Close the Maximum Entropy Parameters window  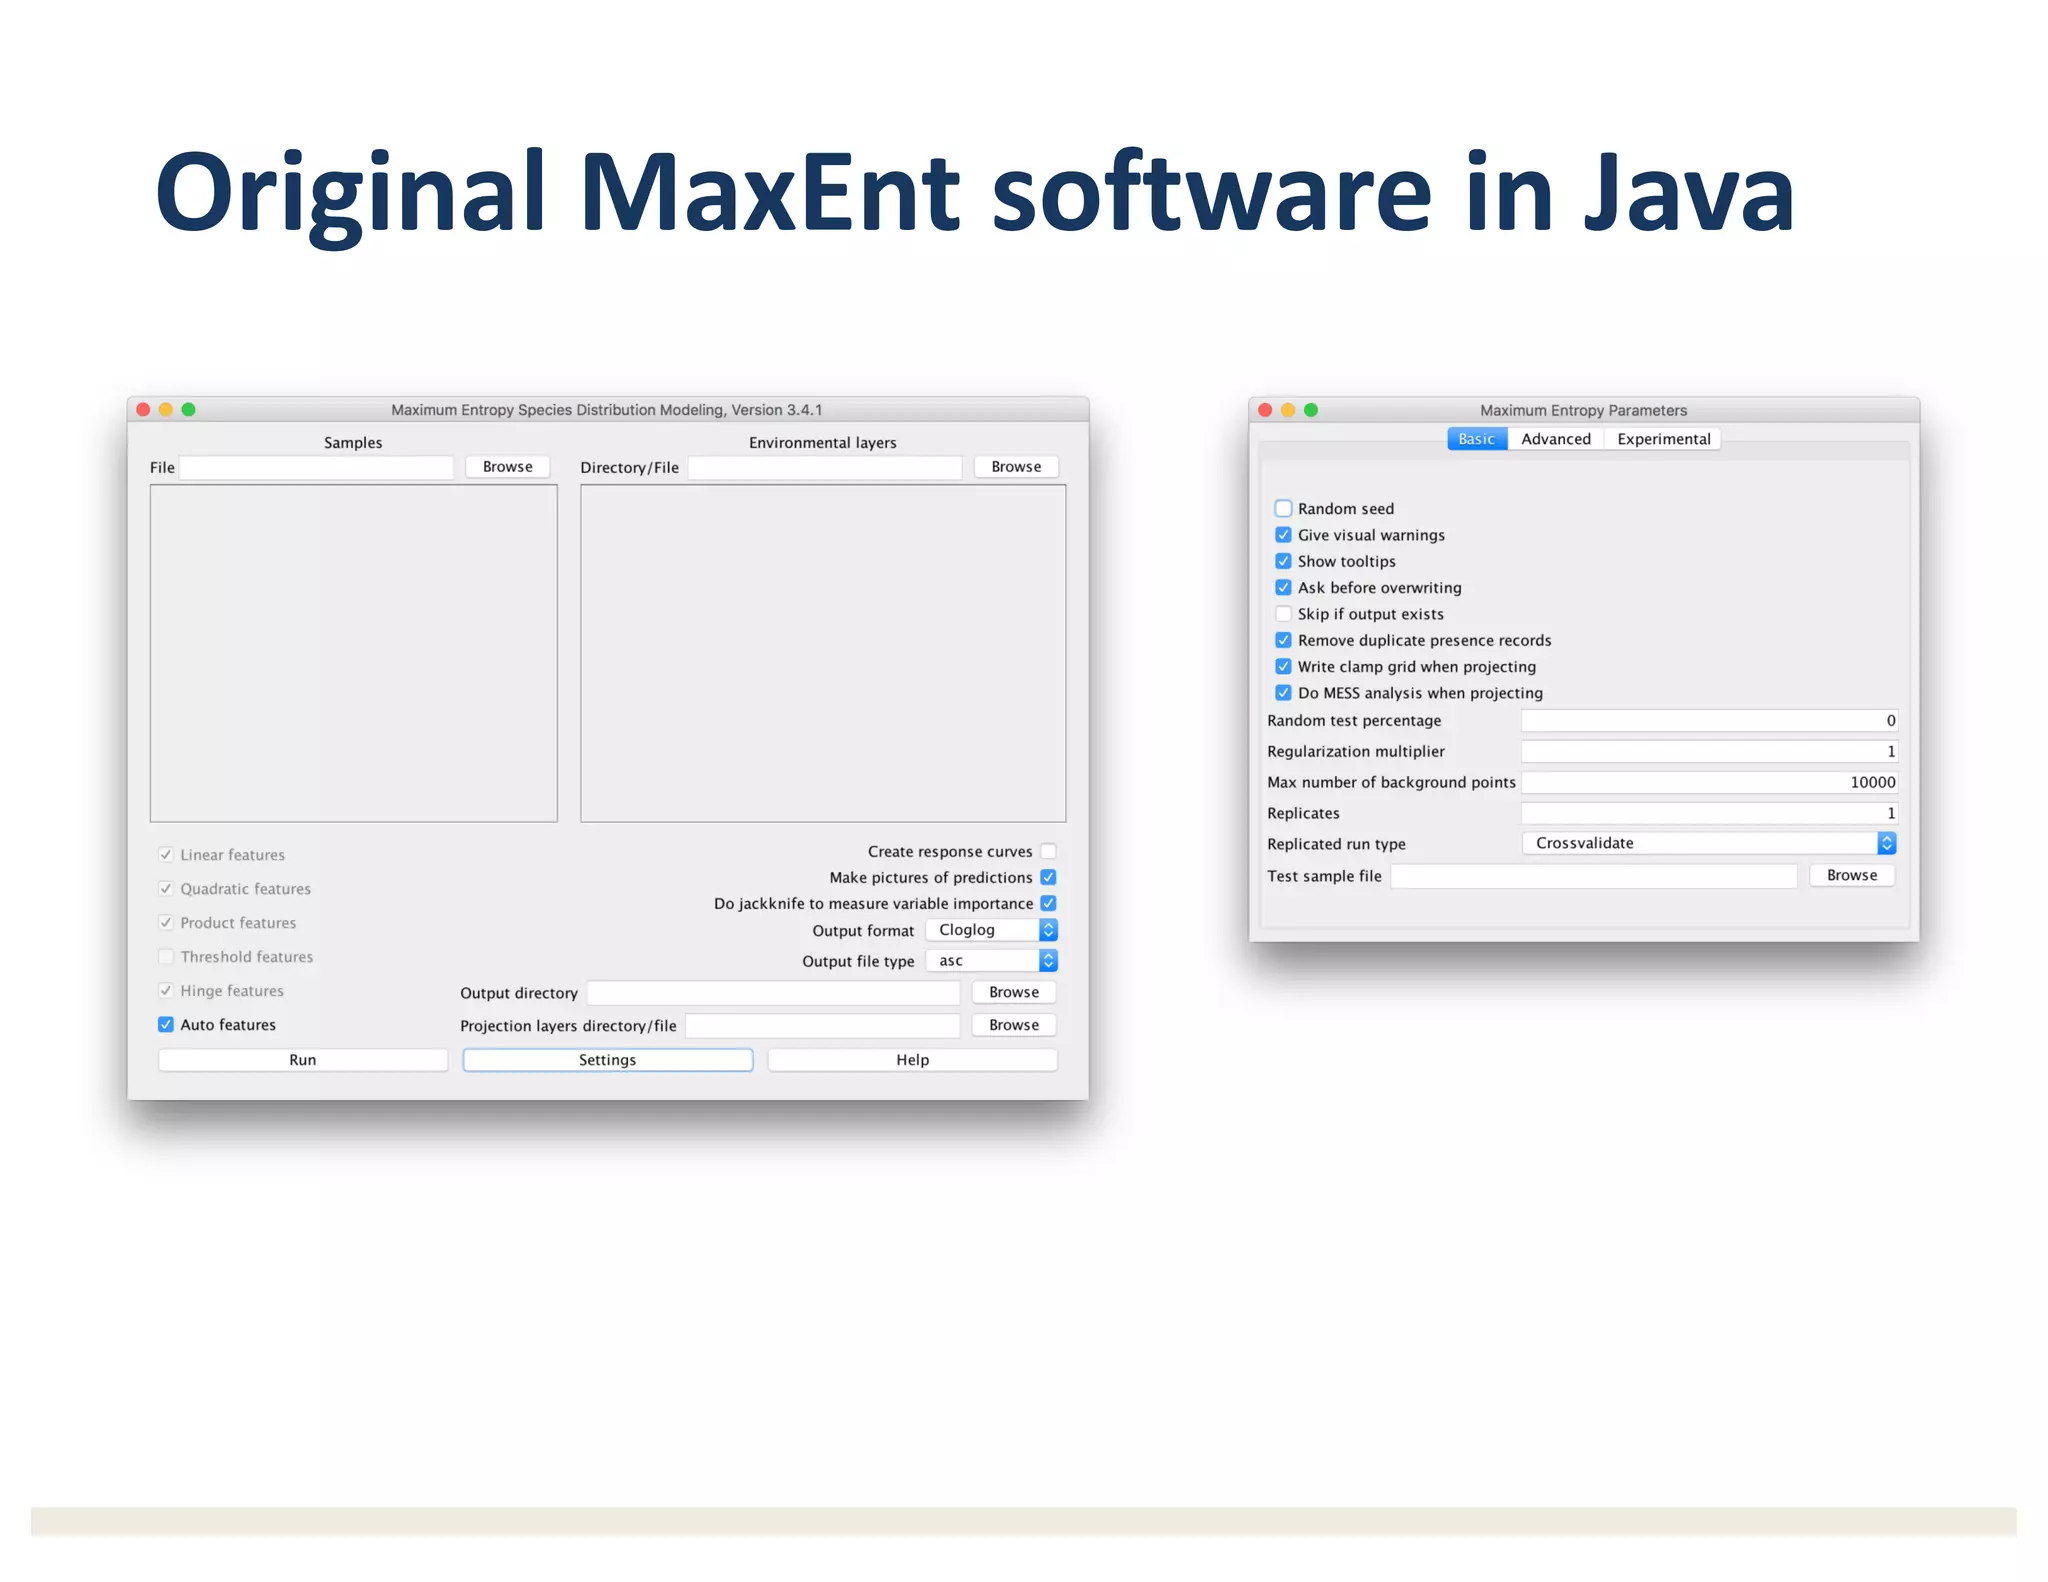[x=1265, y=410]
